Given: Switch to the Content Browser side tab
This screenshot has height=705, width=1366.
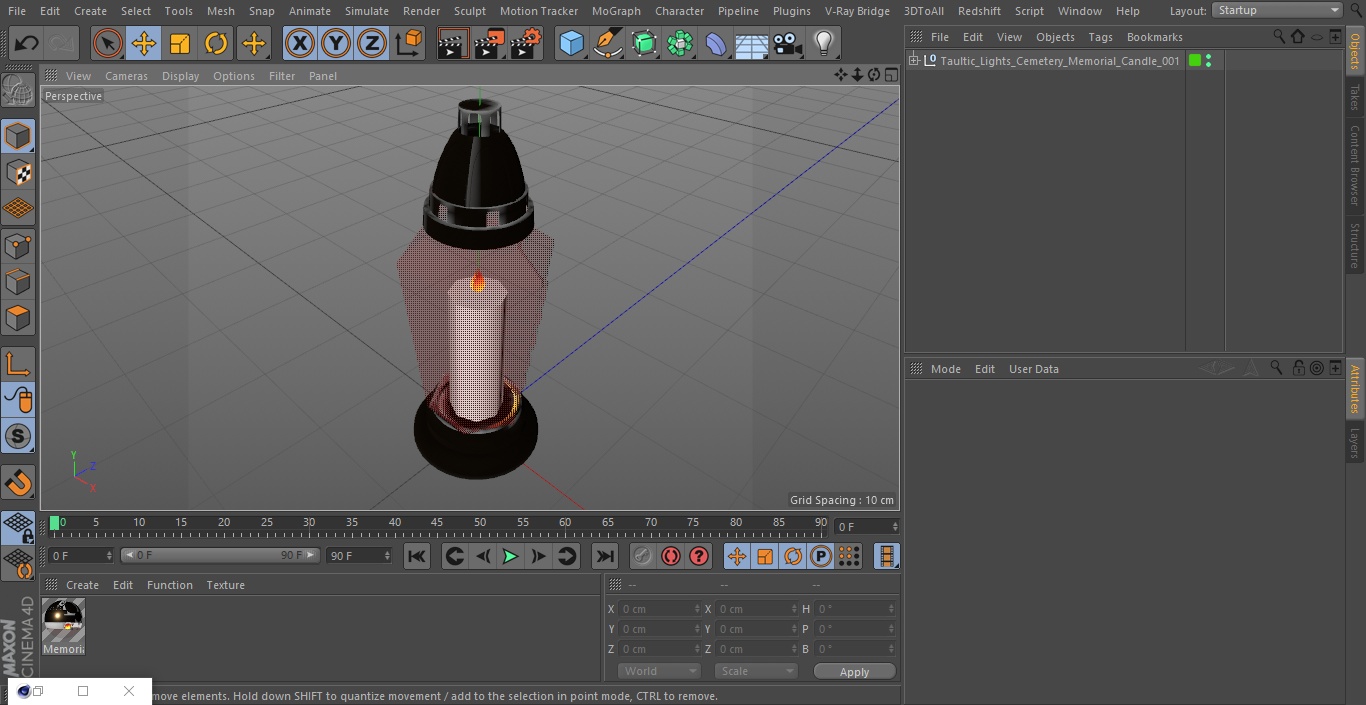Looking at the screenshot, I should point(1355,165).
